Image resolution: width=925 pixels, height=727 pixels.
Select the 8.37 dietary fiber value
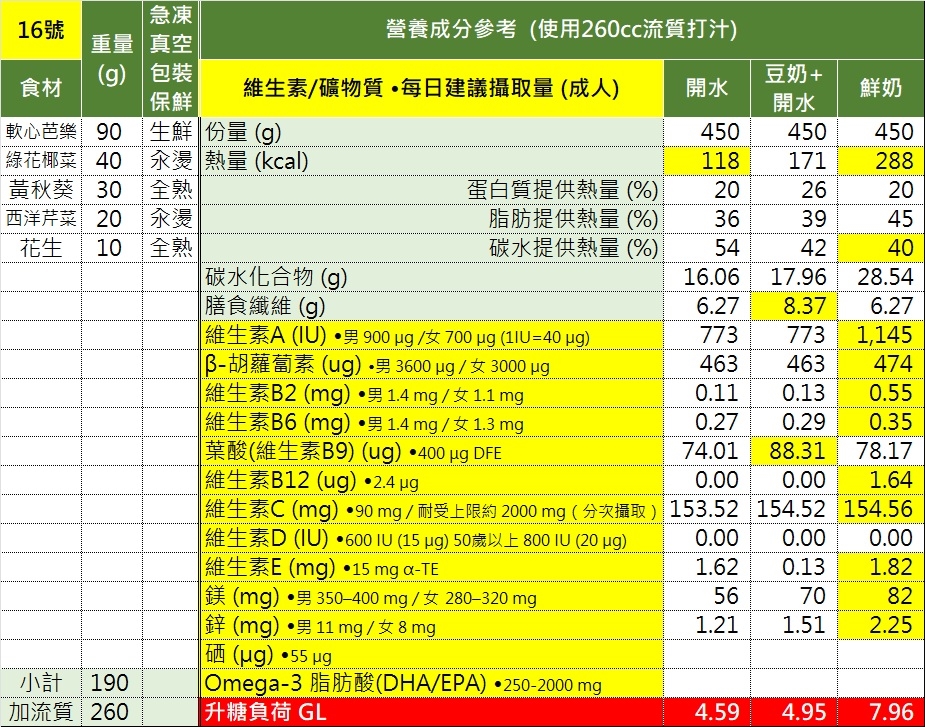[794, 306]
